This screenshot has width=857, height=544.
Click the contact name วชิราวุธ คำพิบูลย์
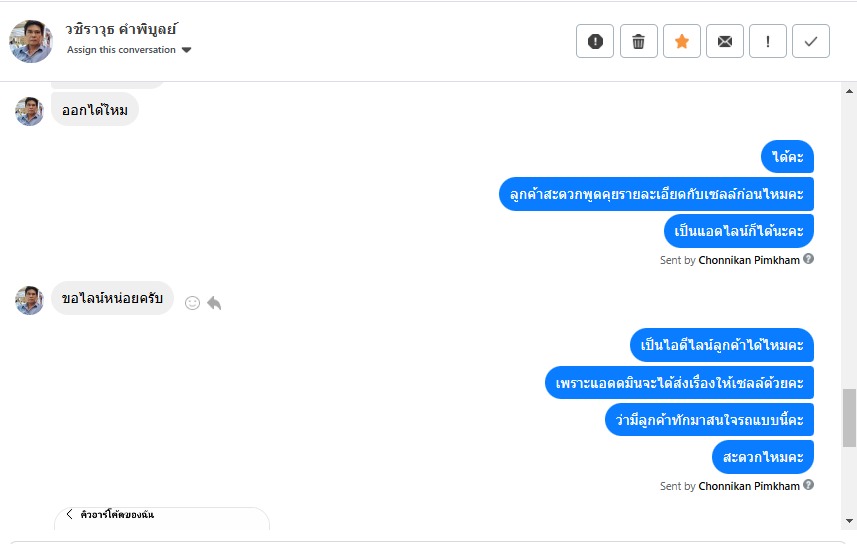coord(122,29)
